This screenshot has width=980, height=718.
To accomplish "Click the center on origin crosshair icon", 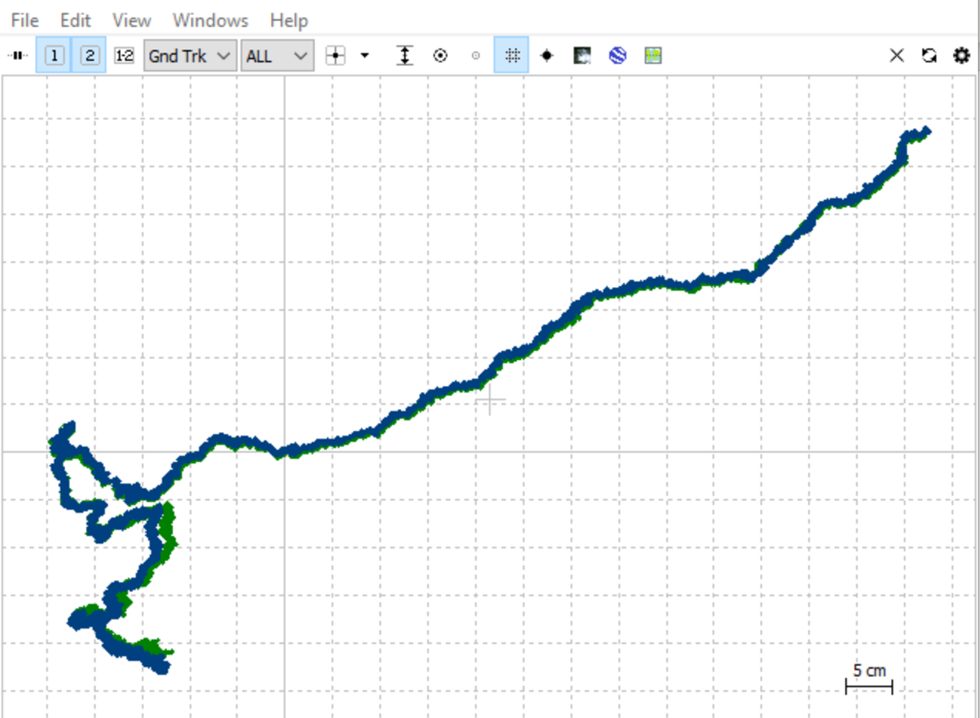I will 336,56.
